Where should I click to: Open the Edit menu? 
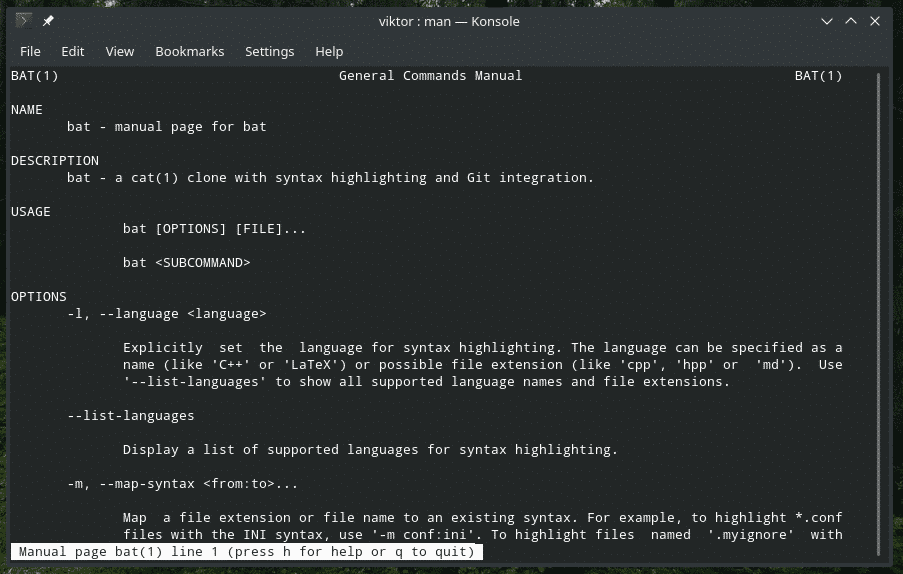click(x=73, y=51)
